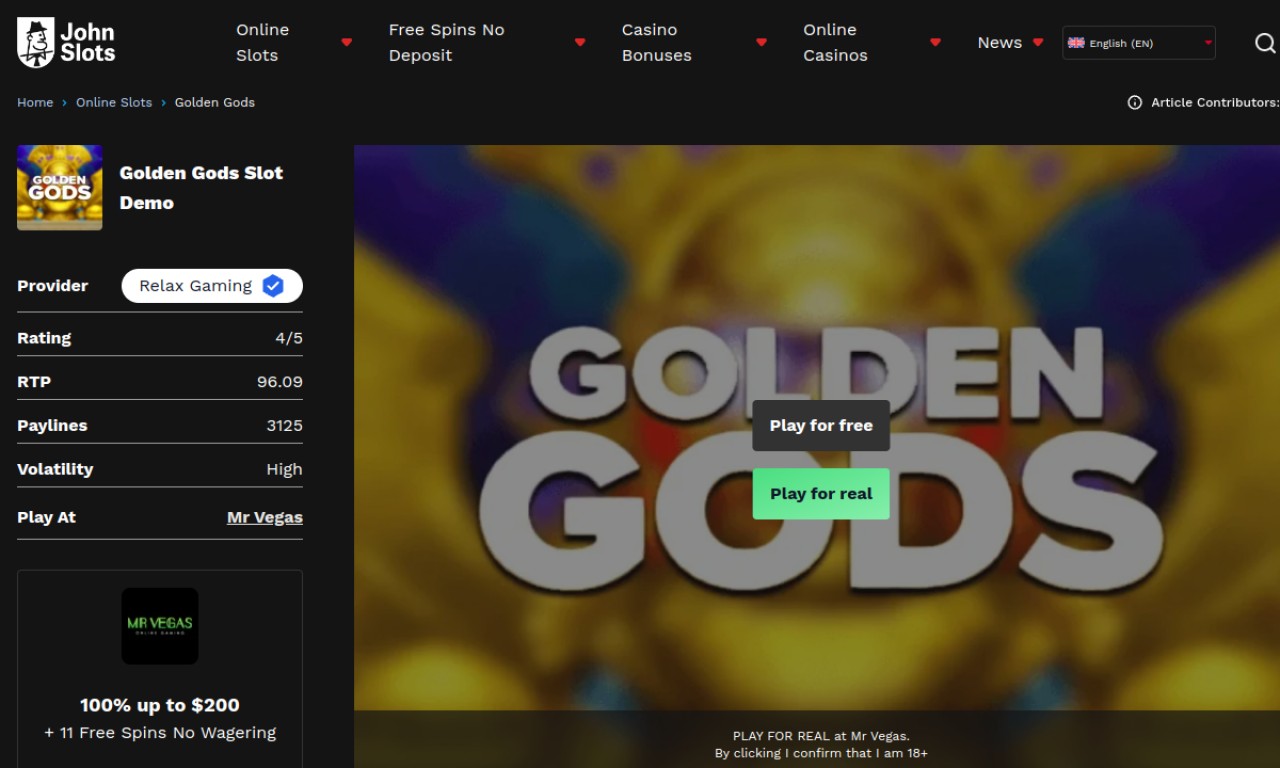Image resolution: width=1280 pixels, height=768 pixels.
Task: Open the Online Casinos menu item
Action: coord(835,43)
